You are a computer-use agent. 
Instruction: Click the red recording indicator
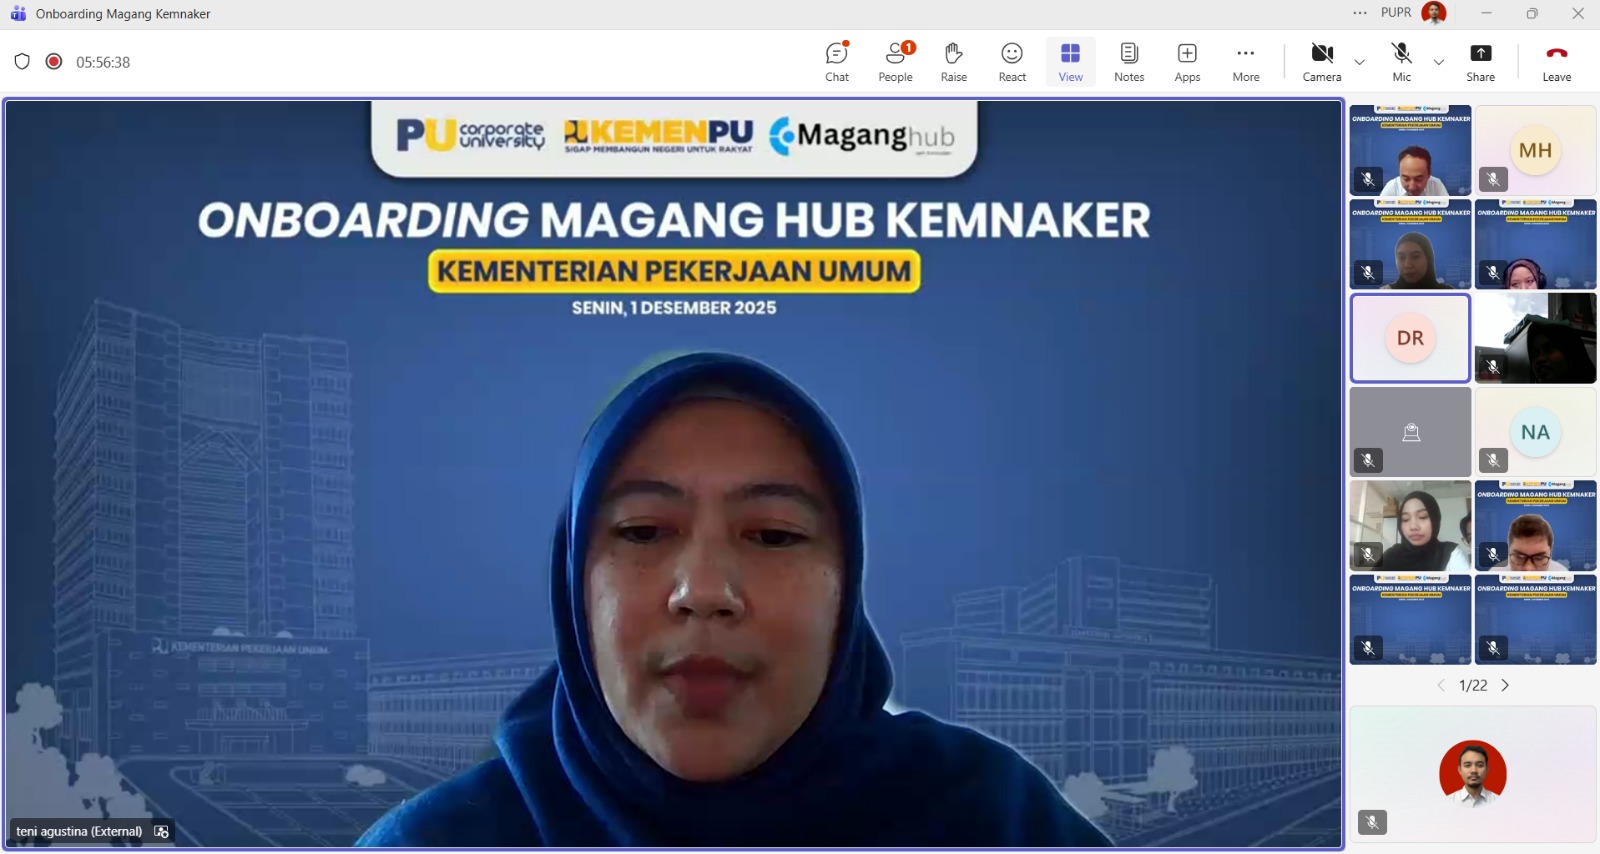tap(54, 62)
